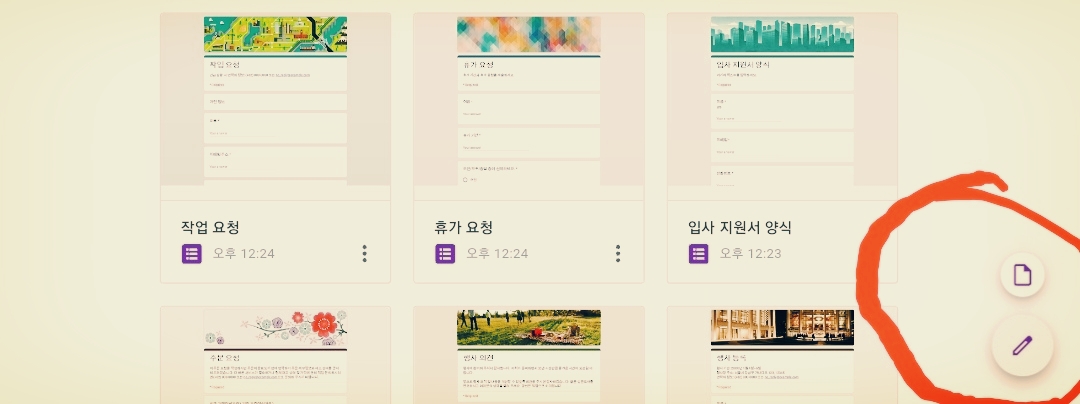The height and width of the screenshot is (404, 1080).
Task: Click the forms icon beside 휴가 요청 time
Action: [445, 254]
